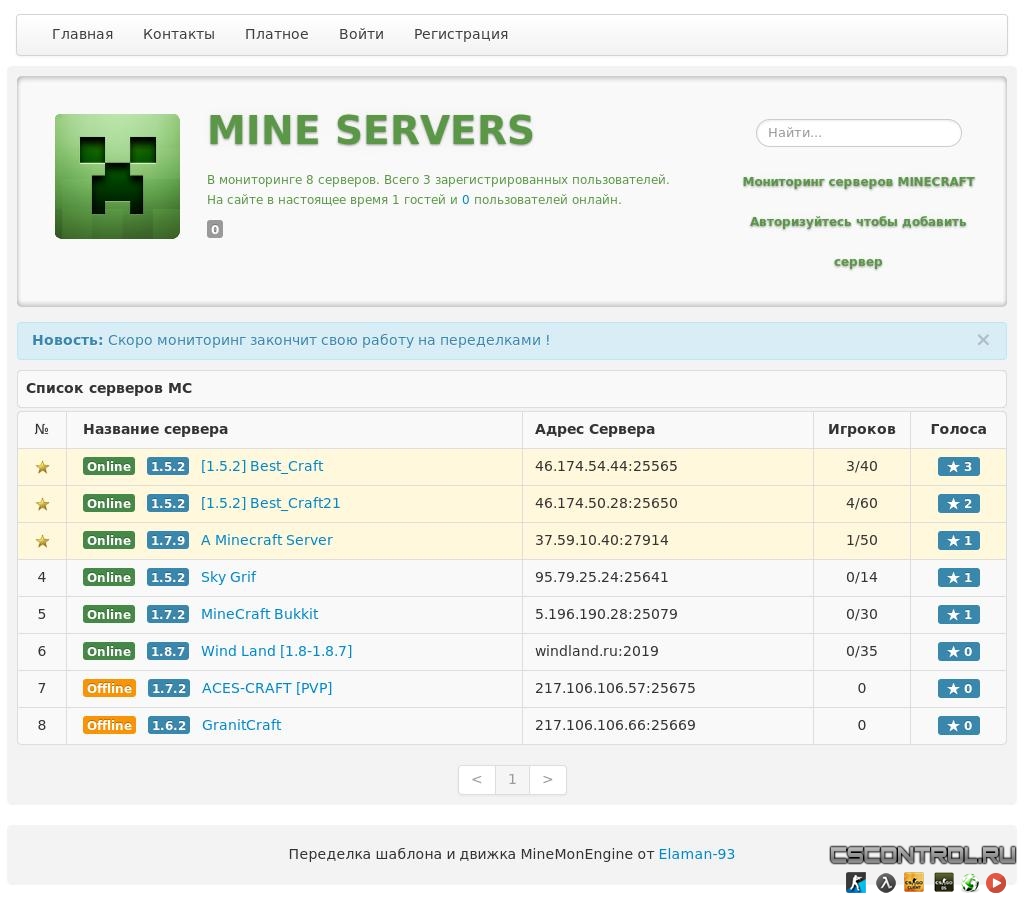This screenshot has height=900, width=1024.
Task: Select Войти in the top navigation
Action: (361, 34)
